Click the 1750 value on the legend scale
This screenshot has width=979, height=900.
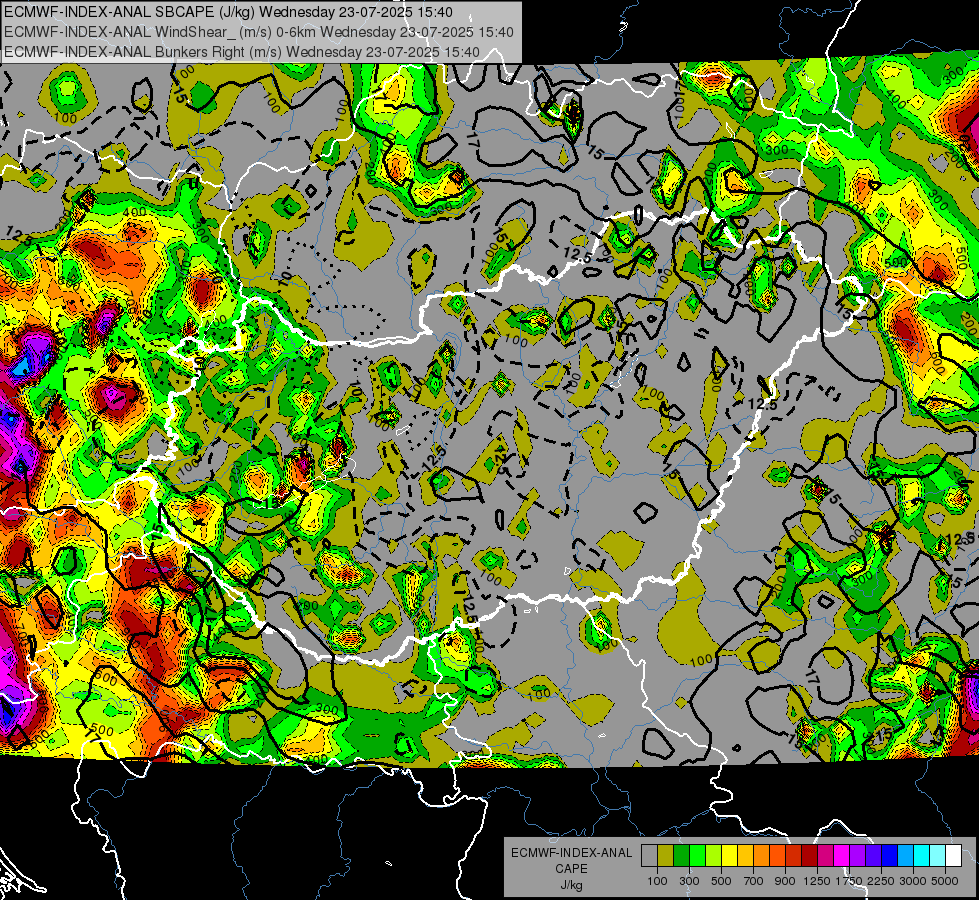[849, 881]
